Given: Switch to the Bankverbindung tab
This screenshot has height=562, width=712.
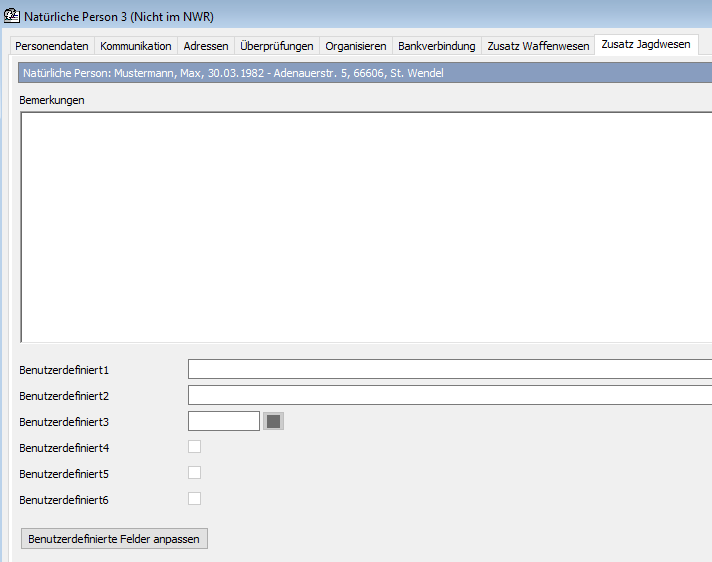Looking at the screenshot, I should coord(437,46).
